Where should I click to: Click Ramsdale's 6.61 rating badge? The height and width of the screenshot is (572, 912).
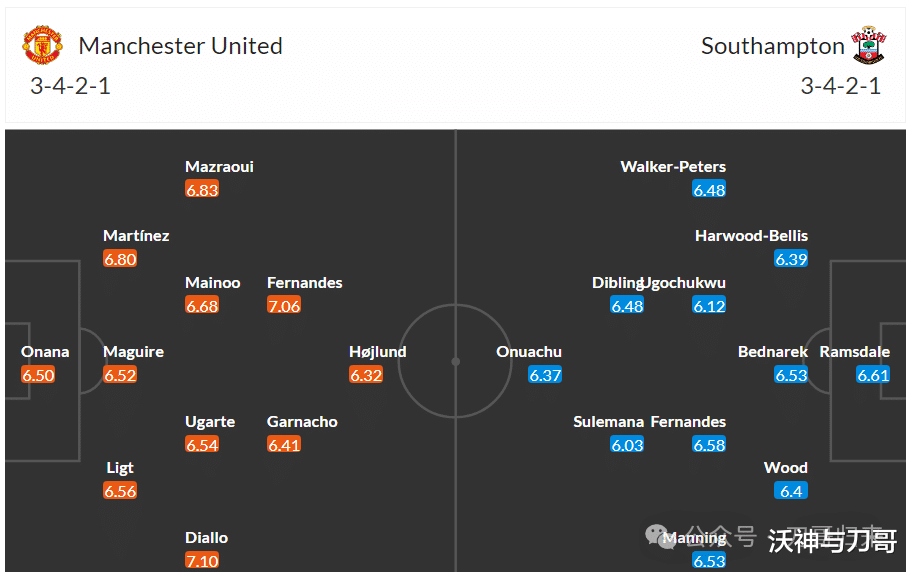pyautogui.click(x=873, y=375)
